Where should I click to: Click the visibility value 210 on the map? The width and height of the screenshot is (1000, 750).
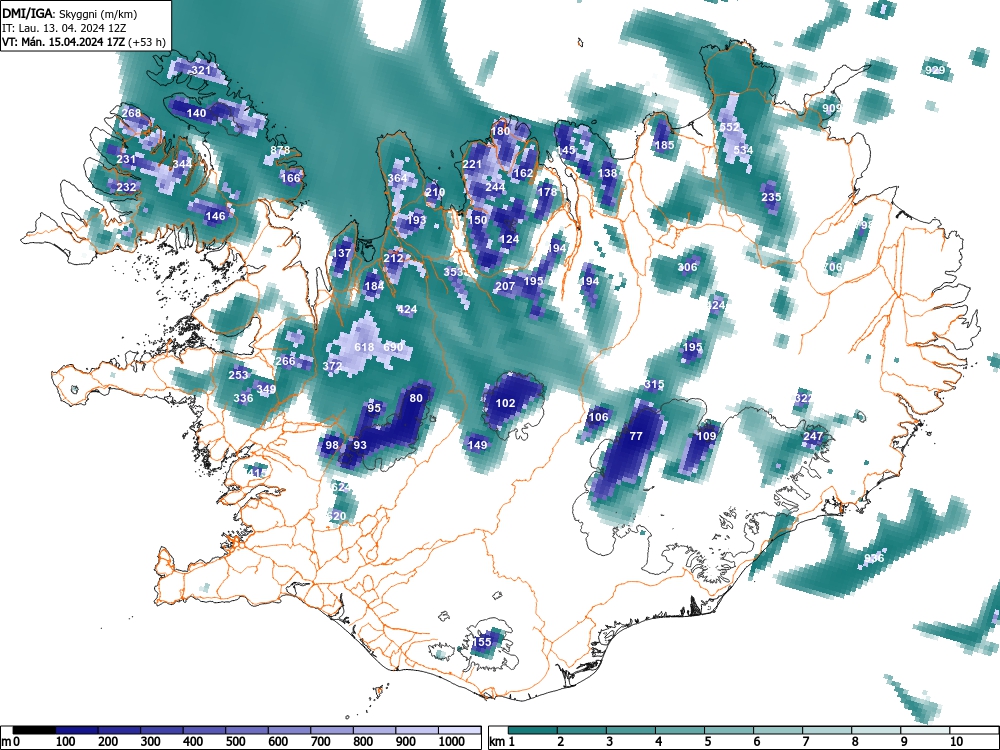tap(435, 192)
